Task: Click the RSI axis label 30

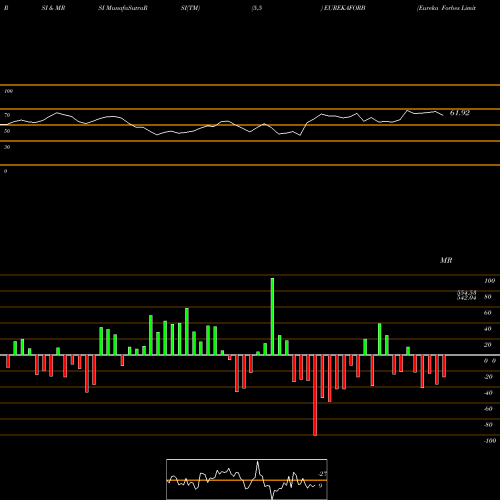Action: click(7, 147)
